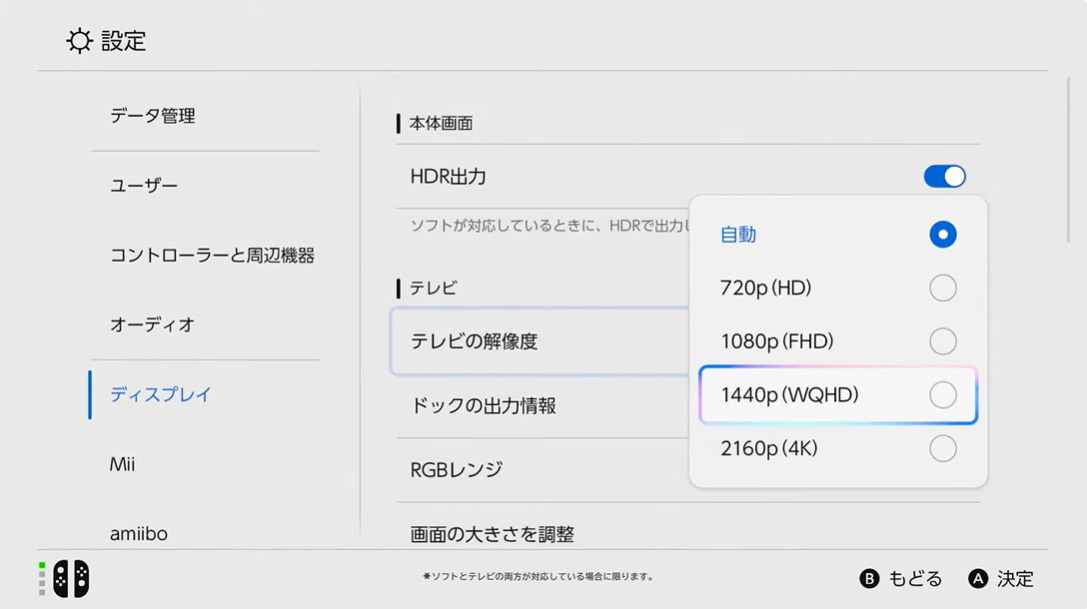1087x609 pixels.
Task: Click the 1440p (WQHD) option text
Action: coord(790,395)
